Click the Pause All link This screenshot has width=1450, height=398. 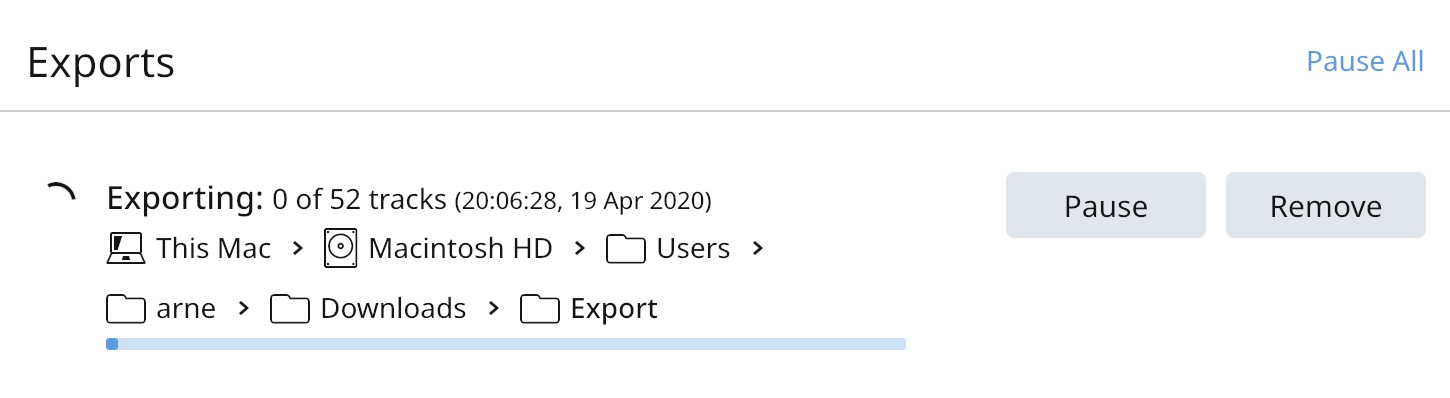pos(1364,62)
